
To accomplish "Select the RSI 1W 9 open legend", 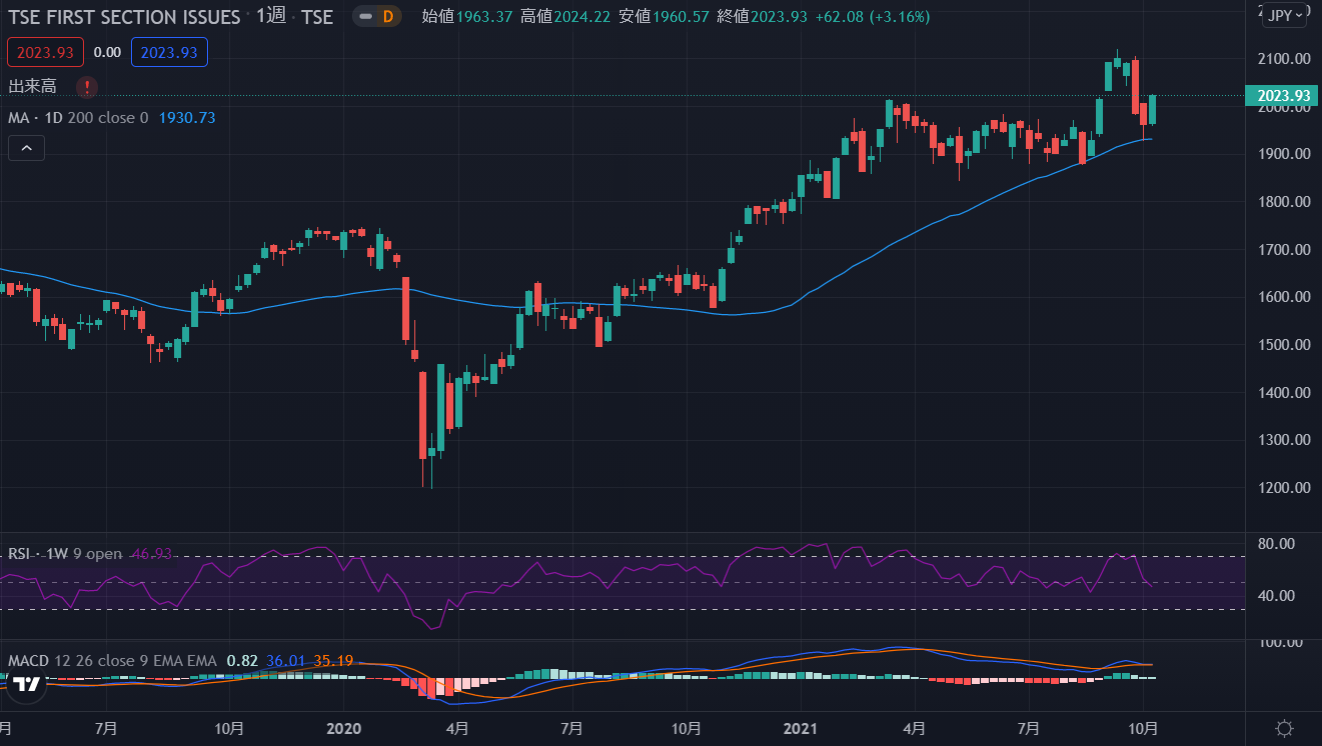I will coord(65,554).
